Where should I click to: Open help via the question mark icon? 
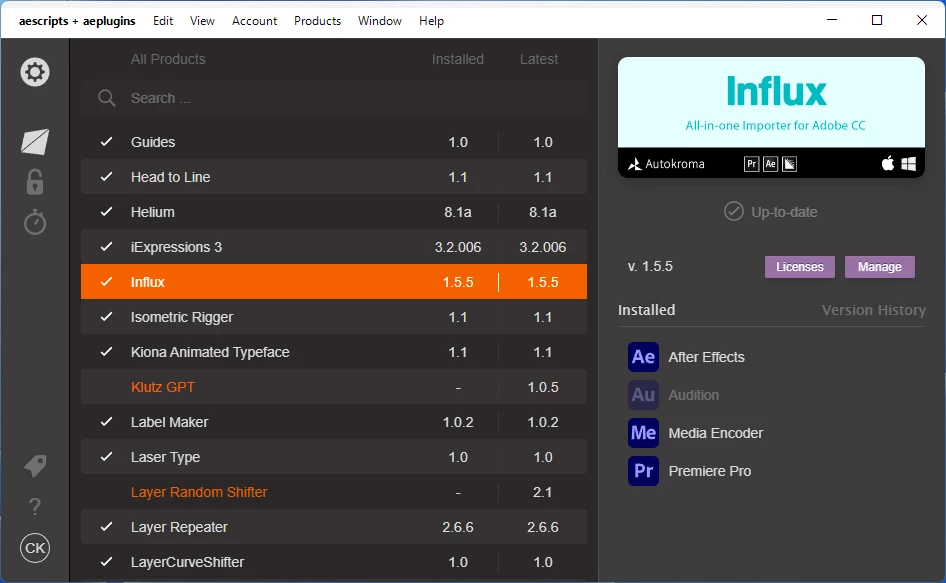35,506
